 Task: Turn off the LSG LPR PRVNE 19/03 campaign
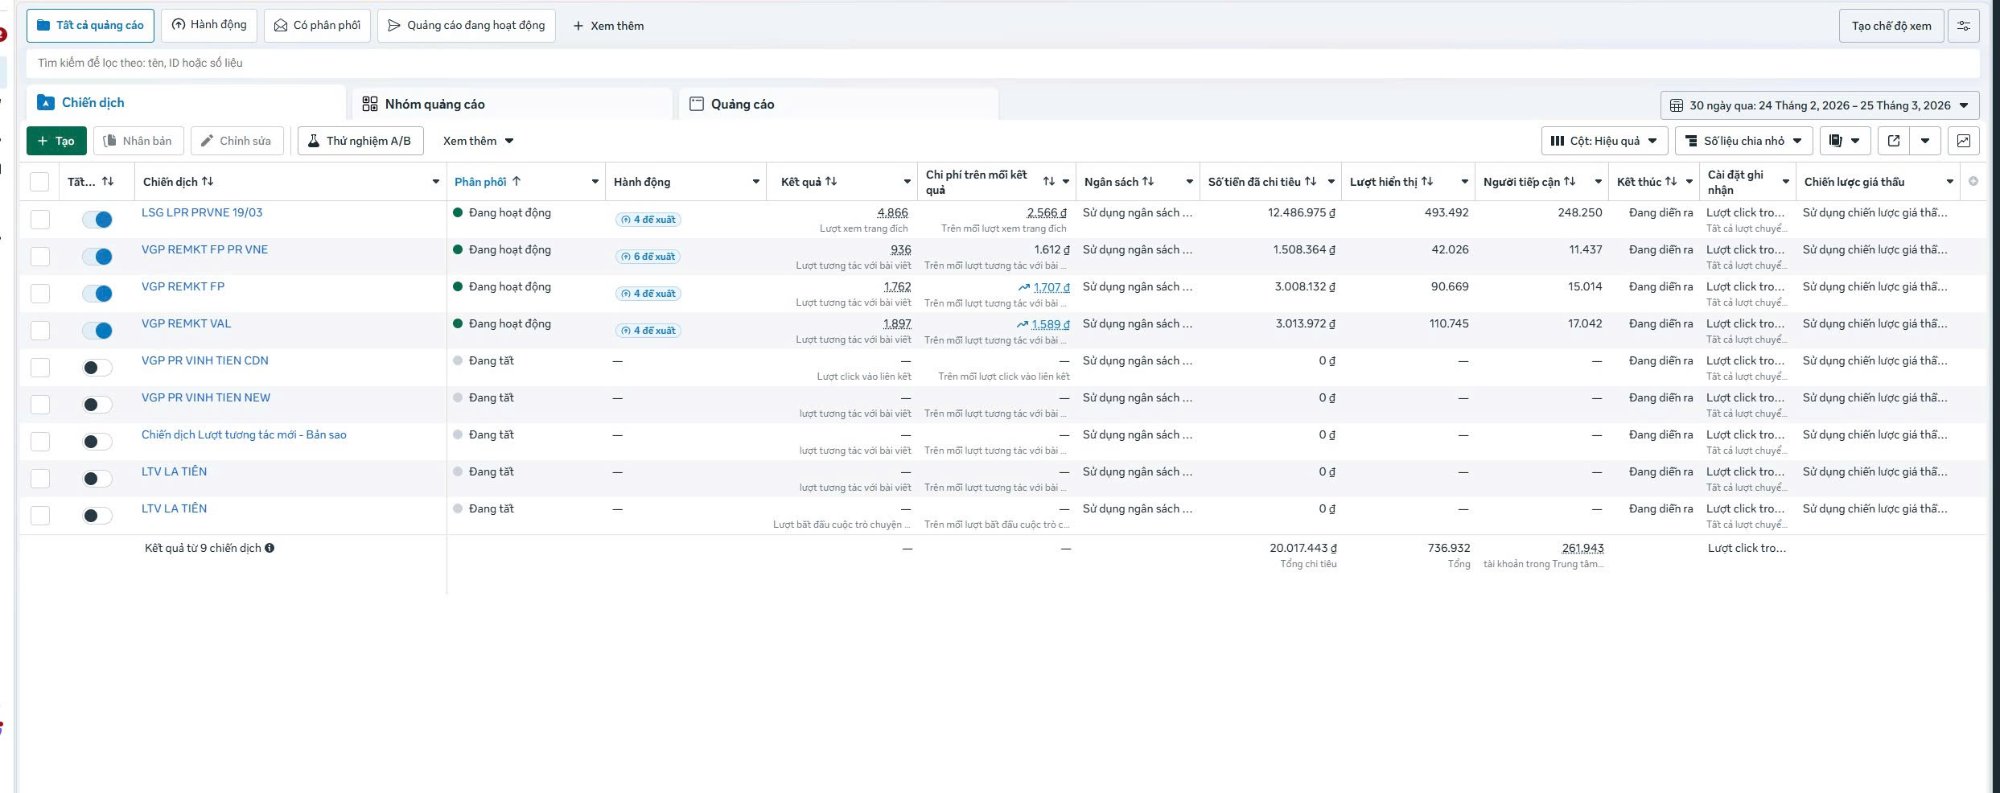pyautogui.click(x=97, y=219)
